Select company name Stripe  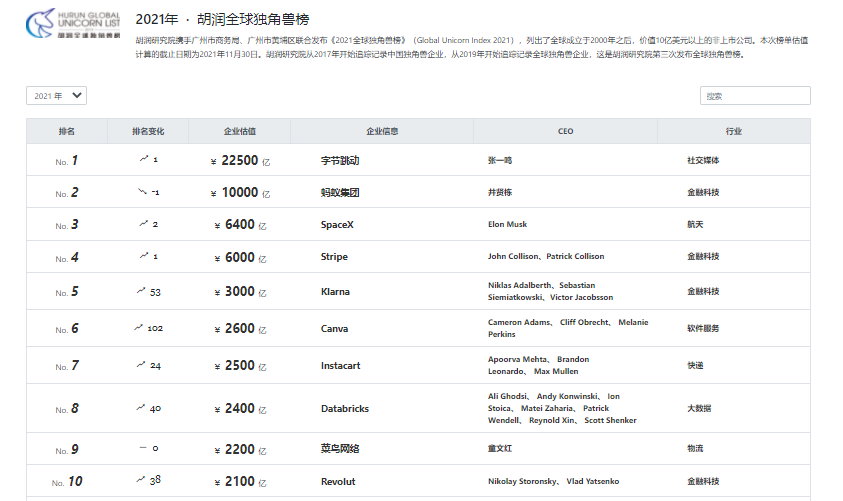[334, 257]
